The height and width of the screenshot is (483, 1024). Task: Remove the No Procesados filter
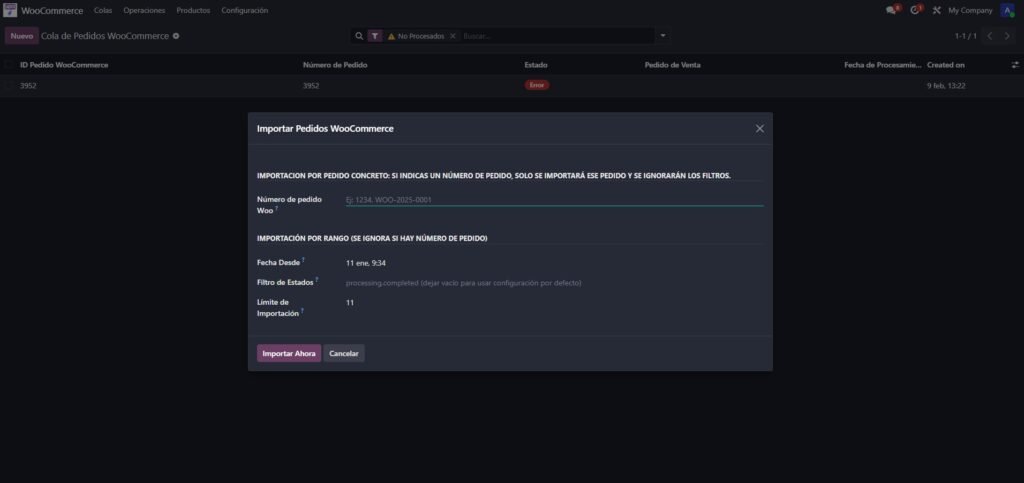[x=453, y=36]
